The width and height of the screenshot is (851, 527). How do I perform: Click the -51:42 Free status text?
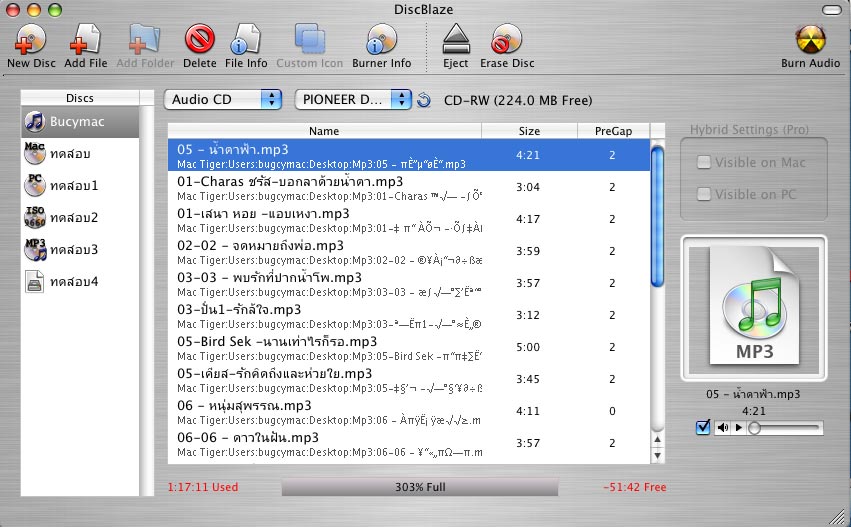coord(634,487)
